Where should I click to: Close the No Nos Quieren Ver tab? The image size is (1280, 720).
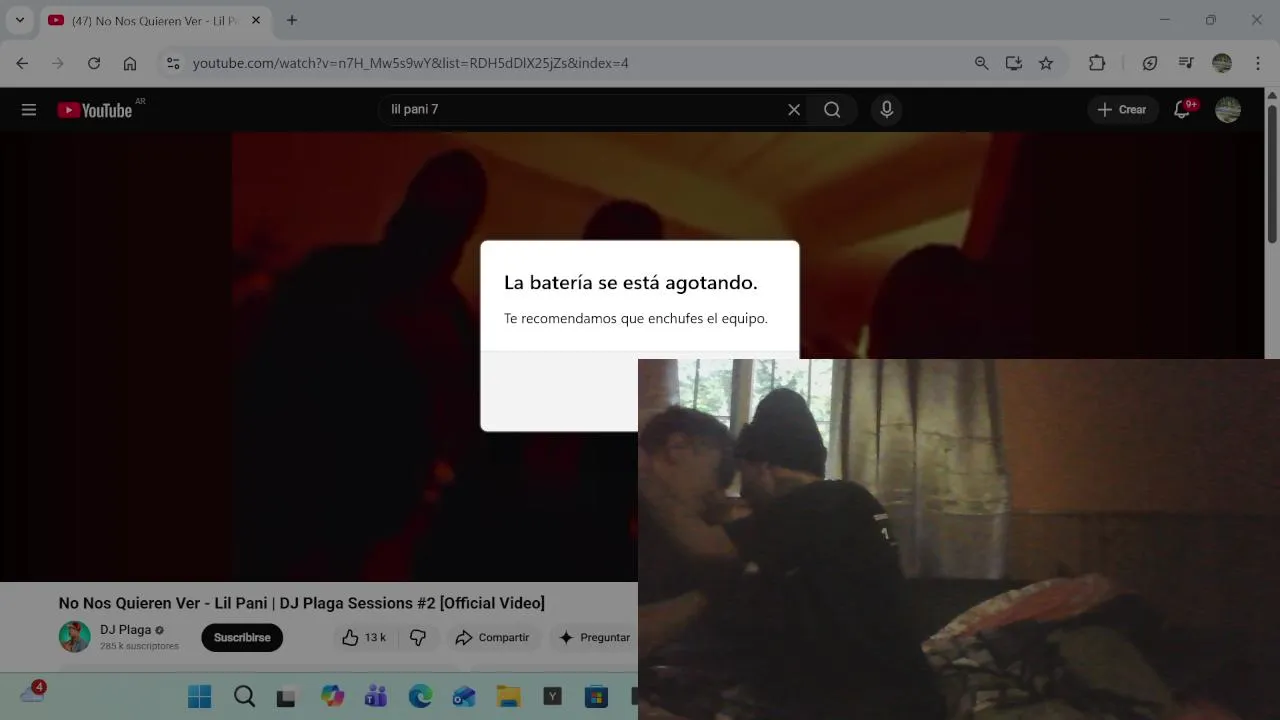256,20
